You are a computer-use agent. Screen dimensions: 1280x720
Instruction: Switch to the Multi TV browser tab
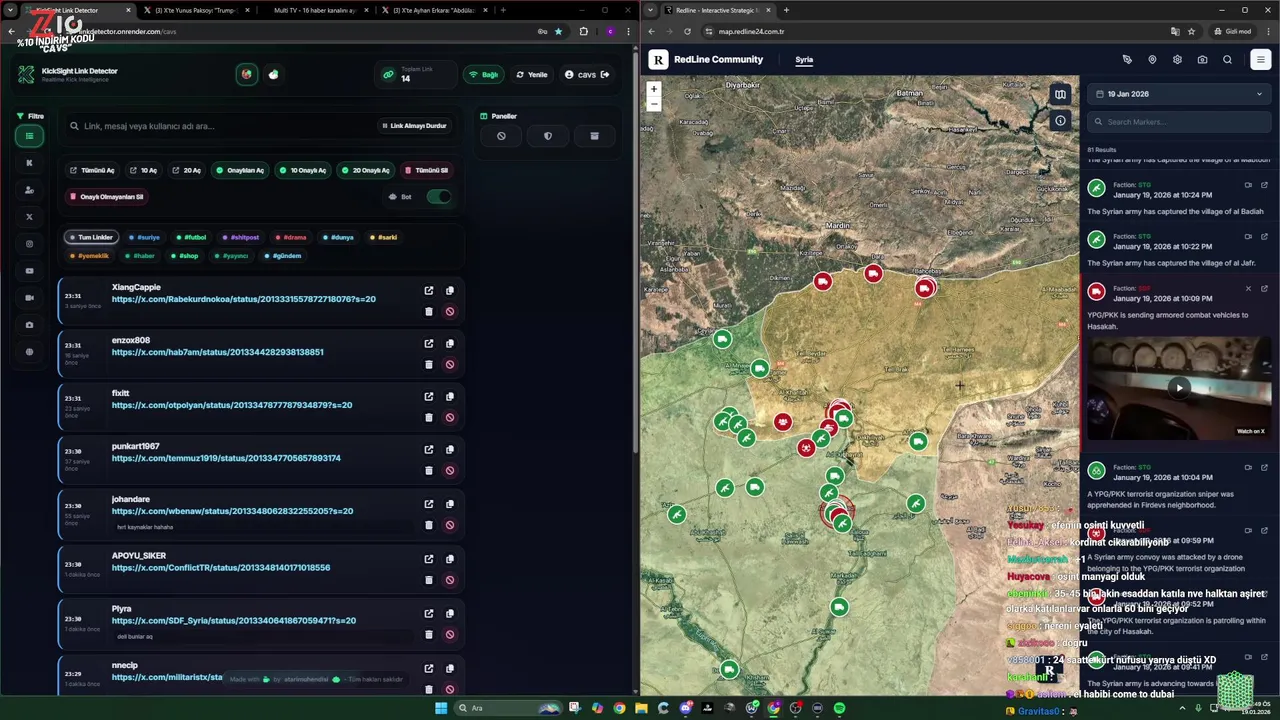coord(315,10)
